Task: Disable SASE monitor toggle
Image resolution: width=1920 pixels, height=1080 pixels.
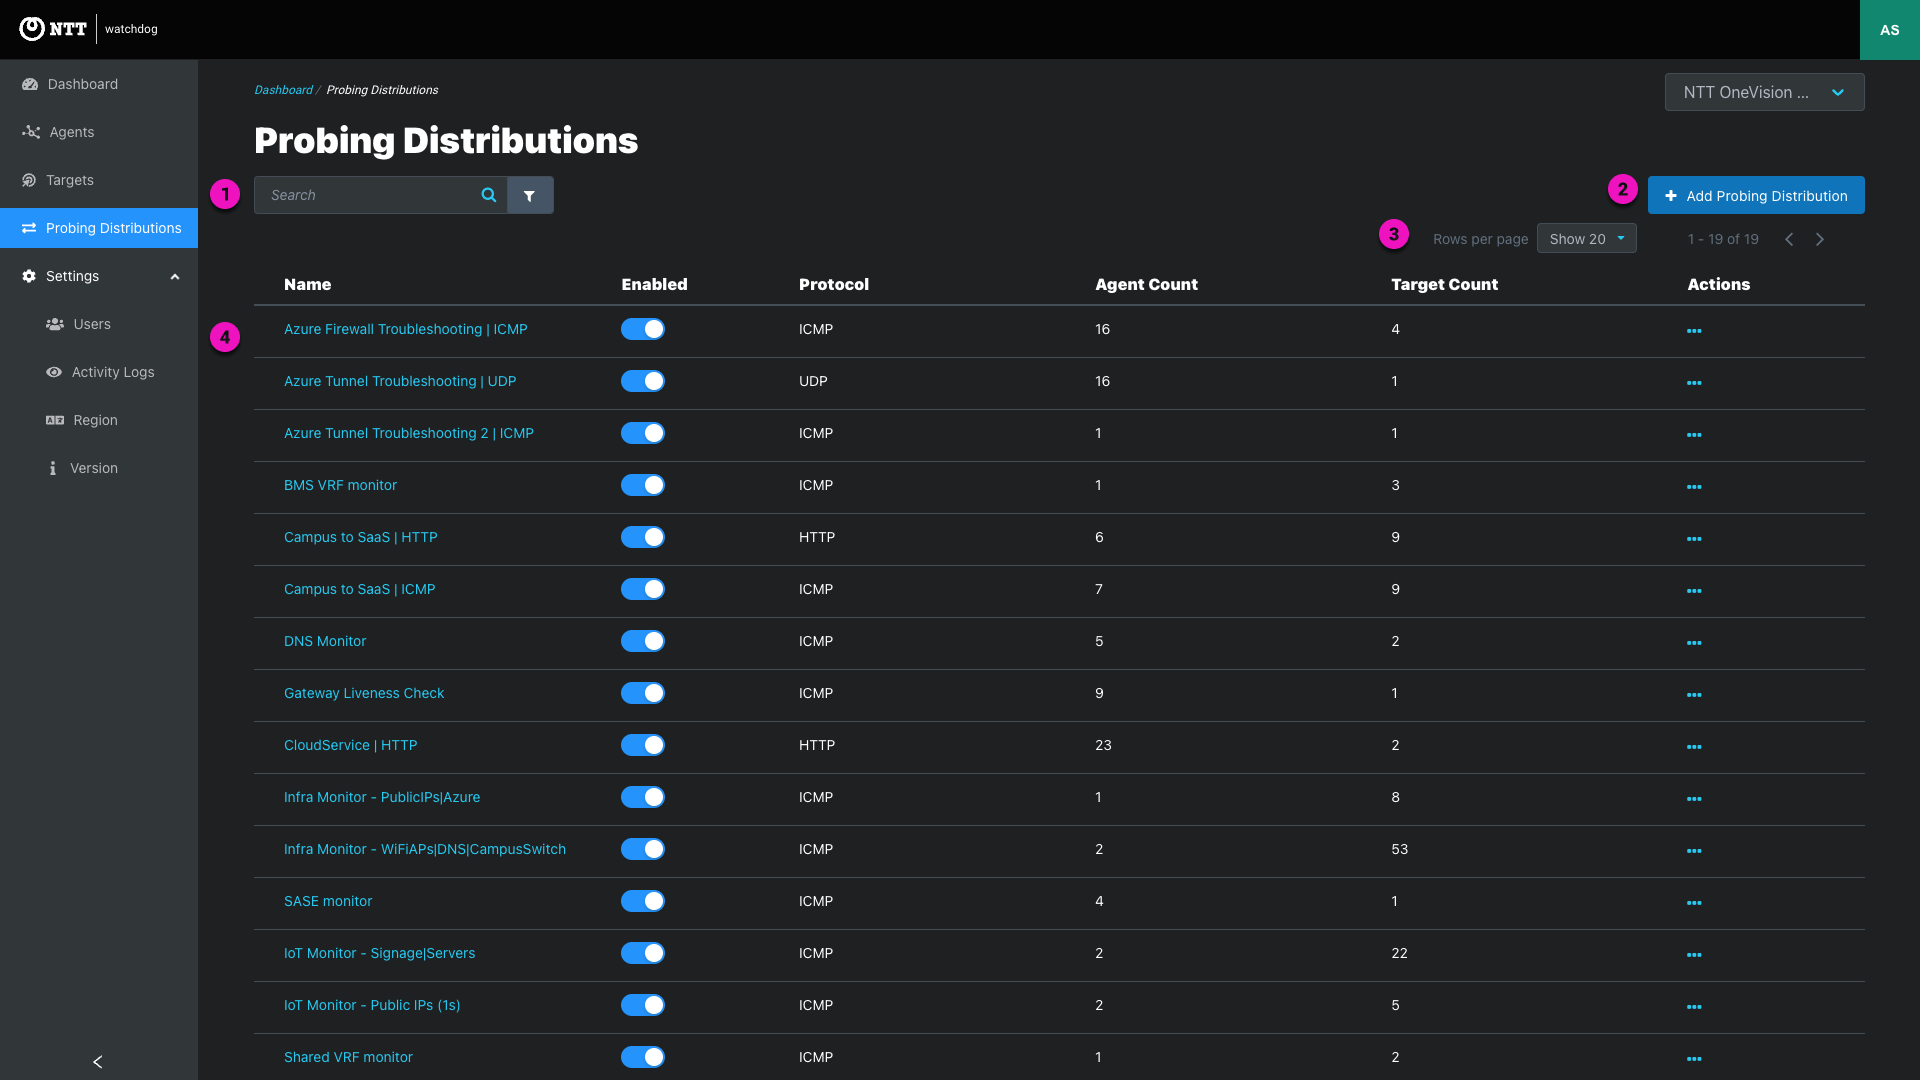Action: click(643, 901)
